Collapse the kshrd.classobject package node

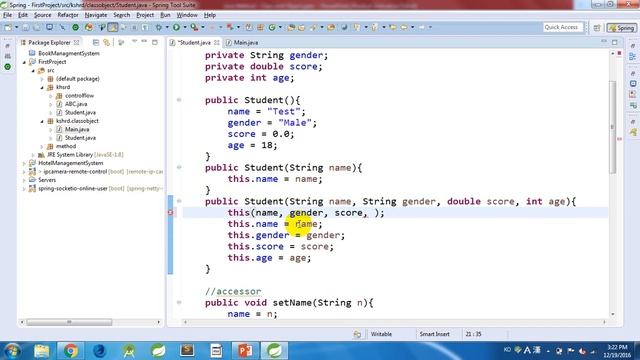42,121
